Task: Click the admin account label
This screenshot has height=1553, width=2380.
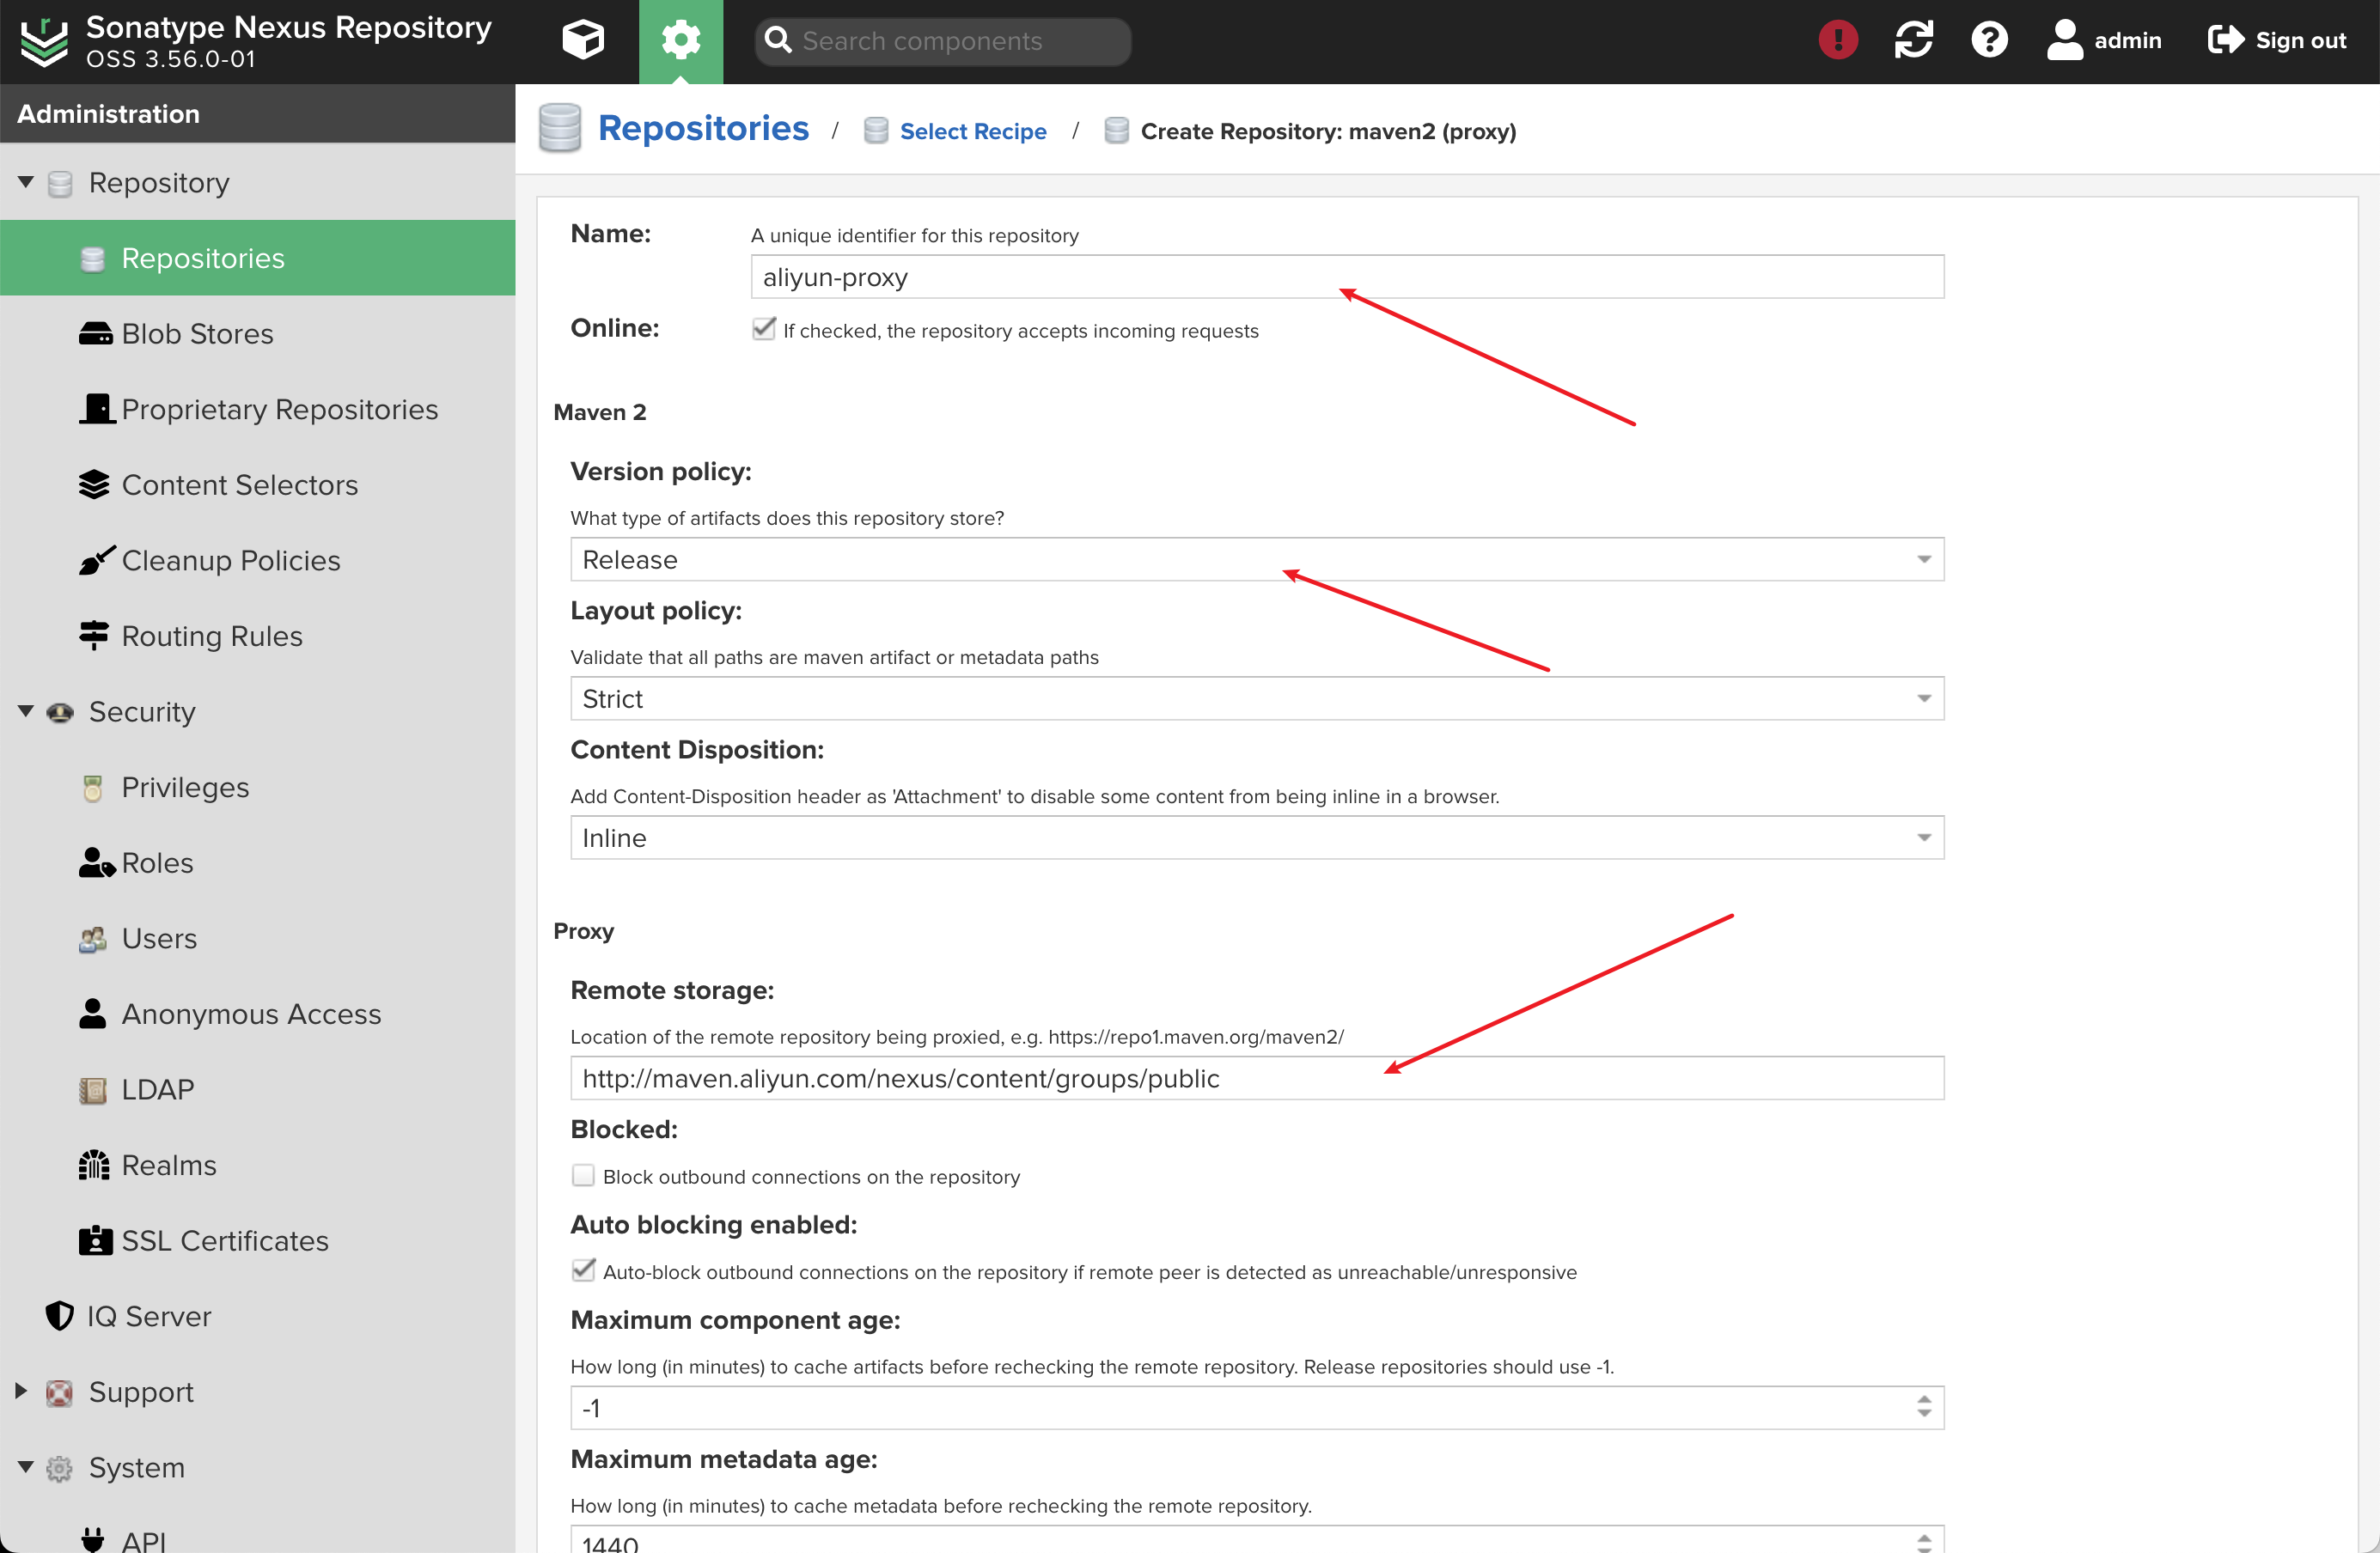Action: (x=2127, y=40)
